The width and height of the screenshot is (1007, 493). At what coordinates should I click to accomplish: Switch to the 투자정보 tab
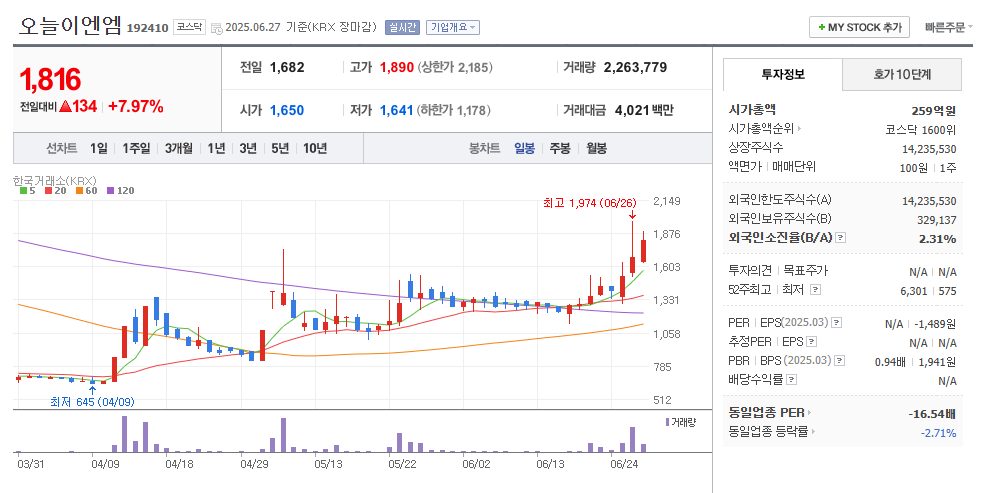(783, 74)
